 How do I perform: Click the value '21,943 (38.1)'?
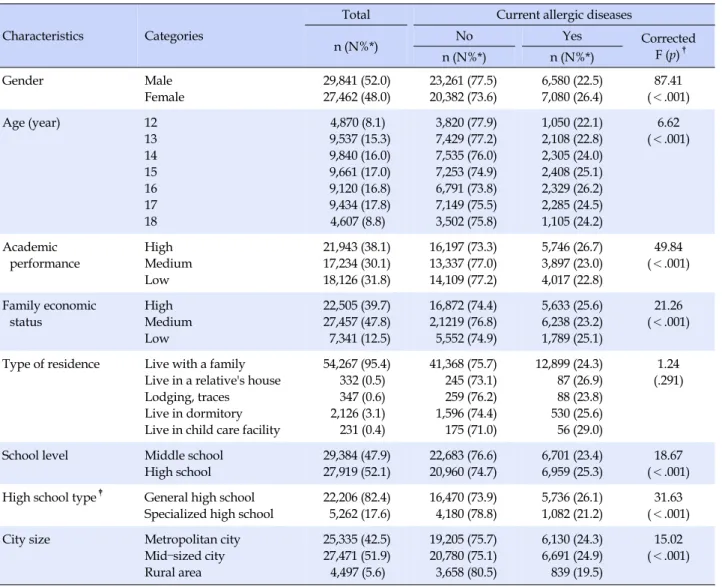tap(356, 247)
